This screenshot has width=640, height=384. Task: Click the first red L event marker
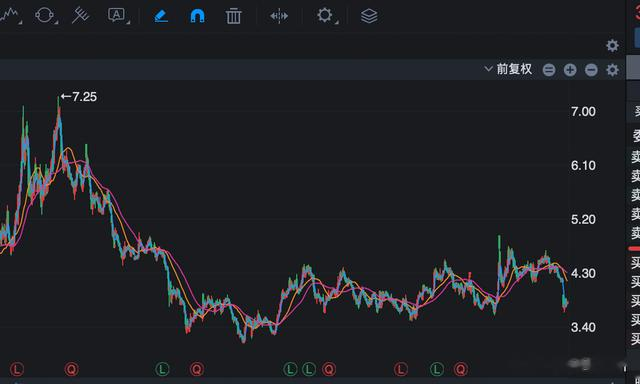pos(17,369)
